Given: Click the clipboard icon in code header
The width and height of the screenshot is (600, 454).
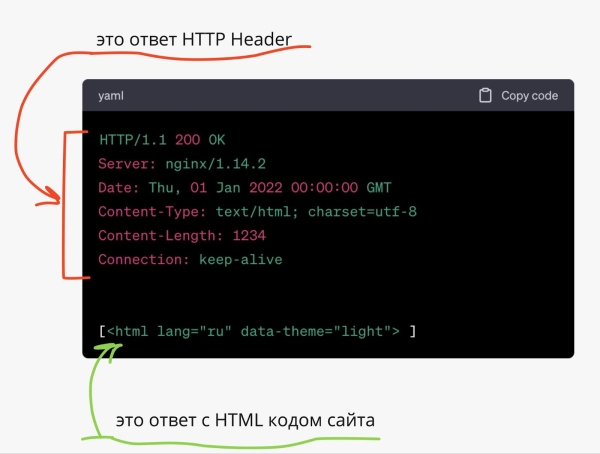Looking at the screenshot, I should coord(486,96).
